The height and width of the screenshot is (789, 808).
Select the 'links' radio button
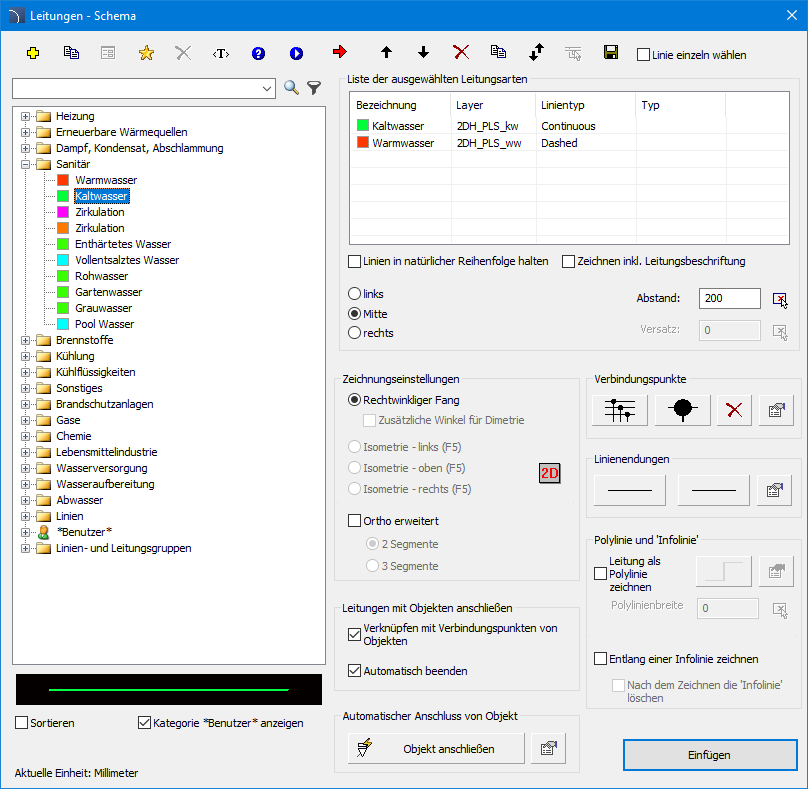(x=354, y=294)
